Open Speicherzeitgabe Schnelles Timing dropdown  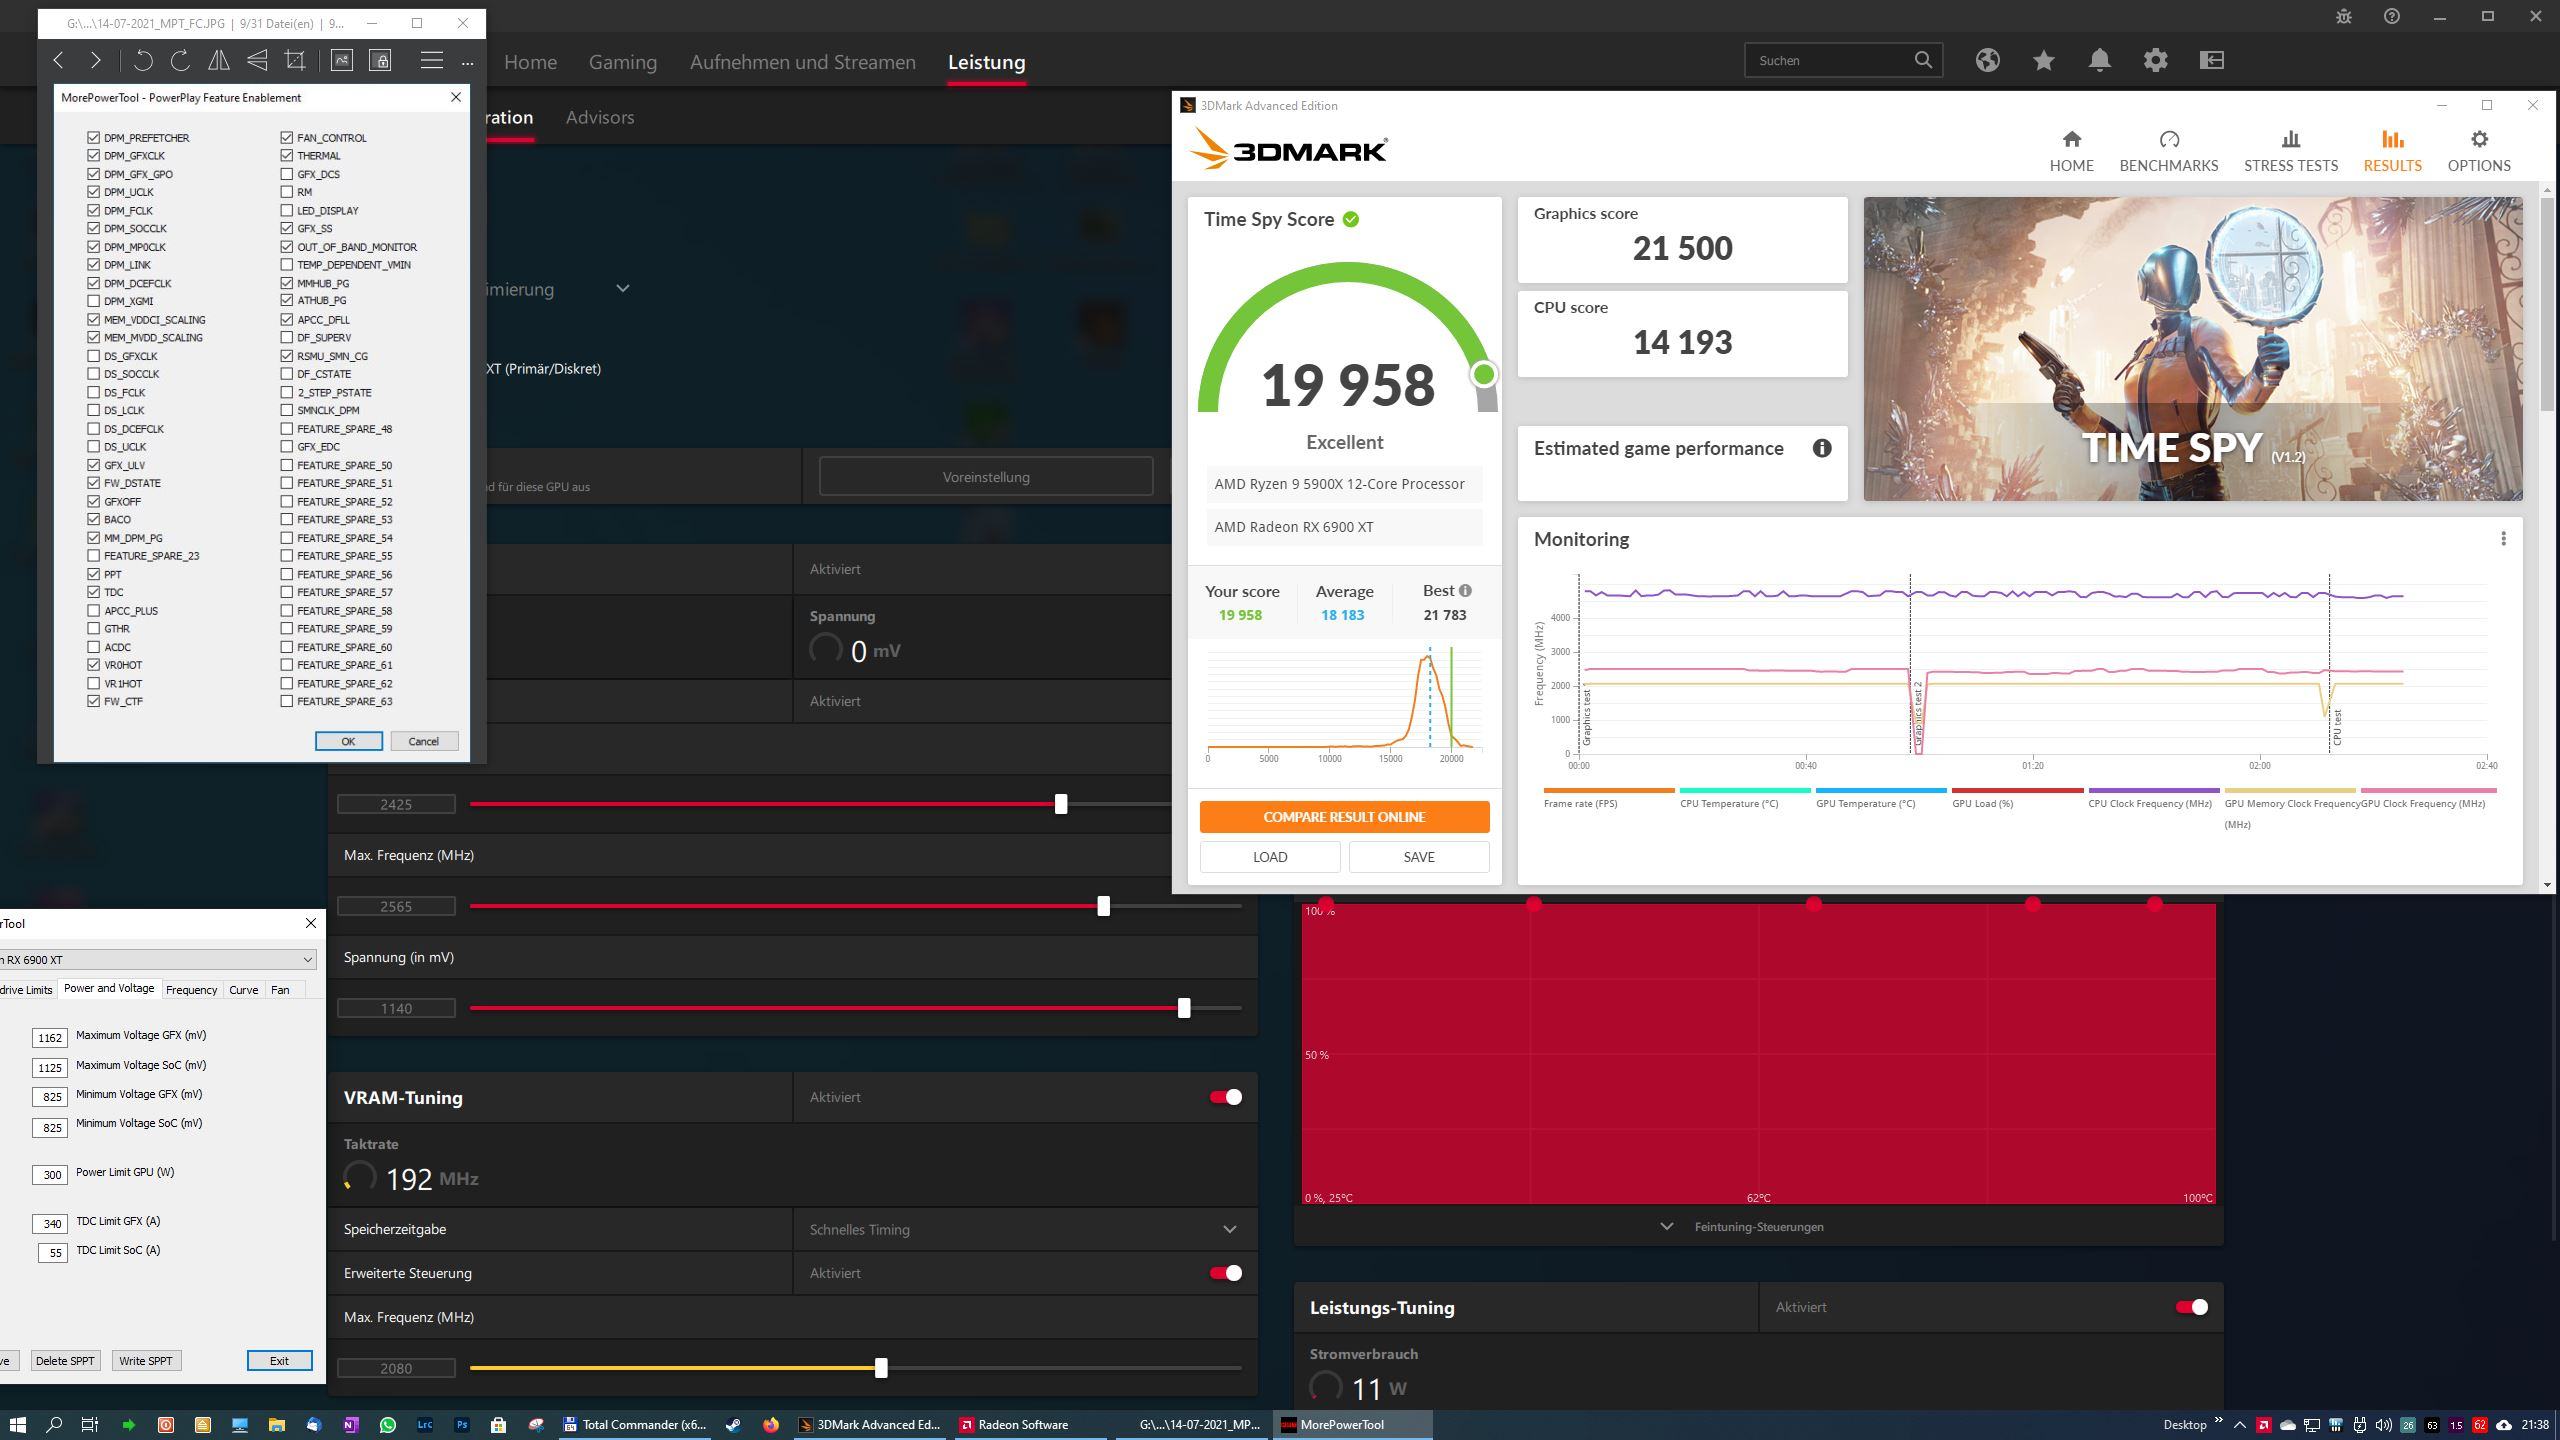point(1024,1229)
